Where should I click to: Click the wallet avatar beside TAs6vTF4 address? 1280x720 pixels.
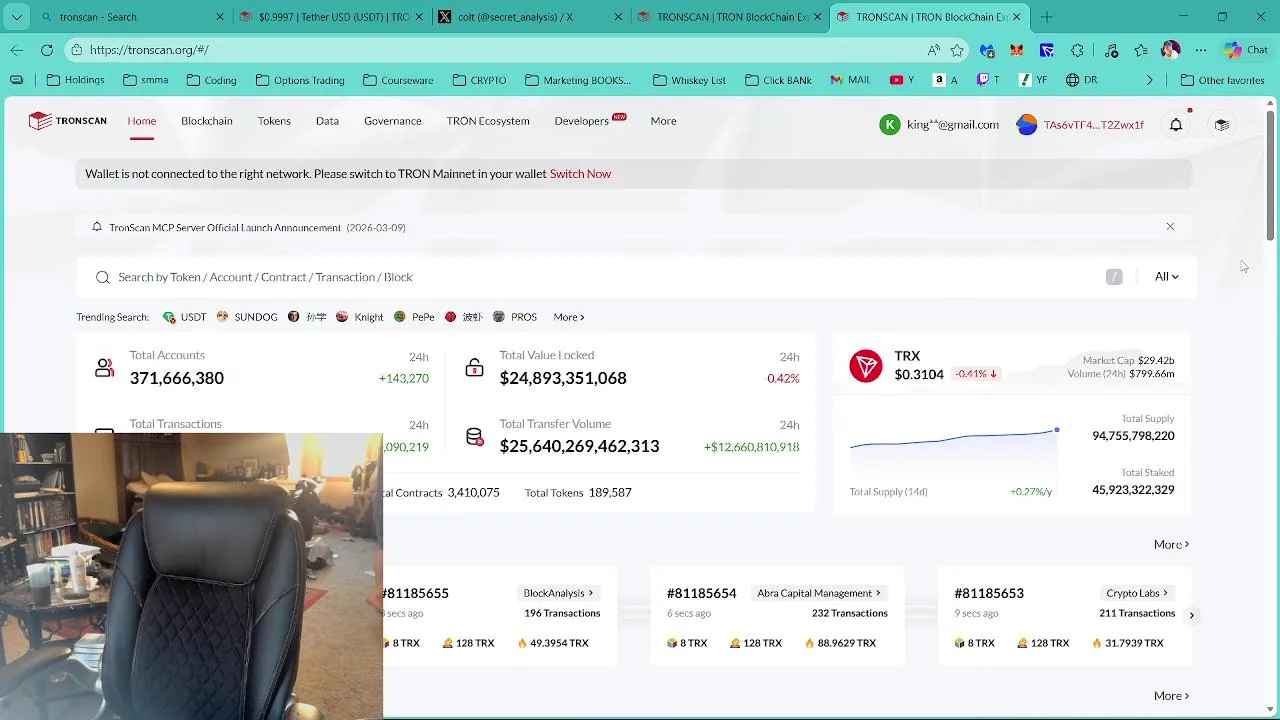1027,125
